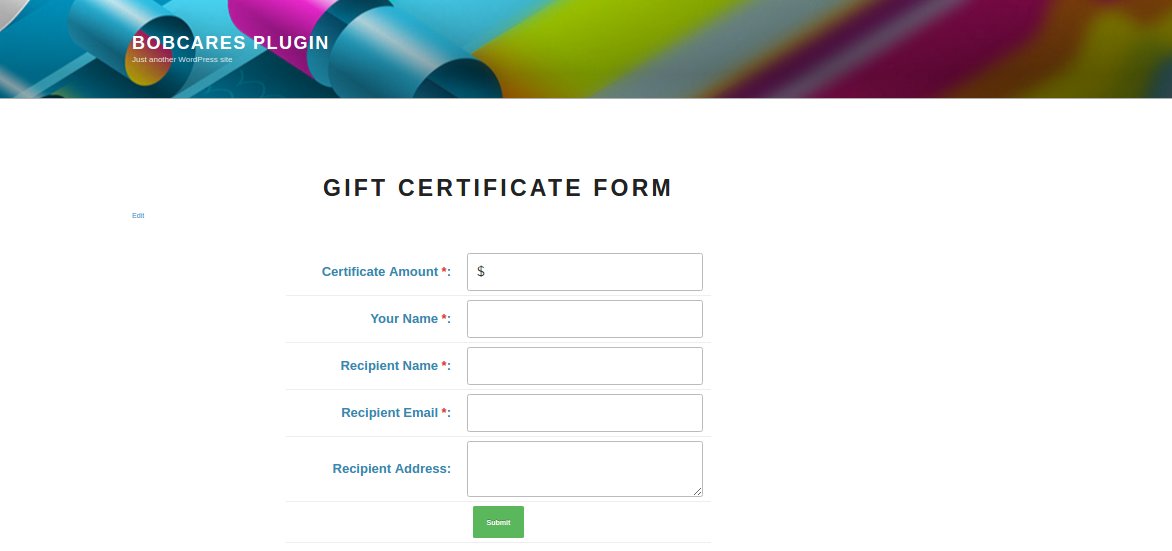The height and width of the screenshot is (551, 1172).
Task: Open the Edit link below the heading
Action: [138, 215]
